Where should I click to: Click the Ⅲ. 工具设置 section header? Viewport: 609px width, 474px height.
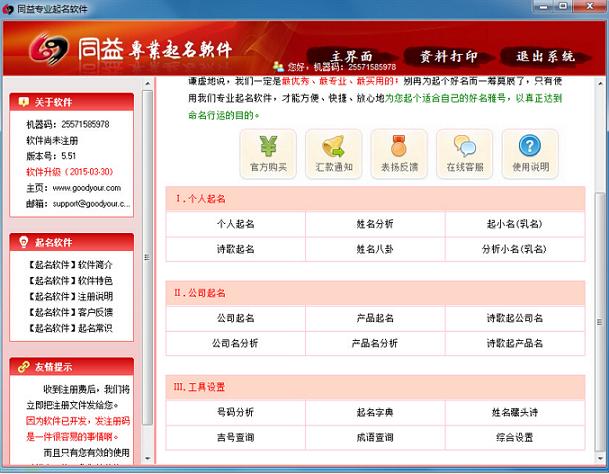(x=375, y=387)
